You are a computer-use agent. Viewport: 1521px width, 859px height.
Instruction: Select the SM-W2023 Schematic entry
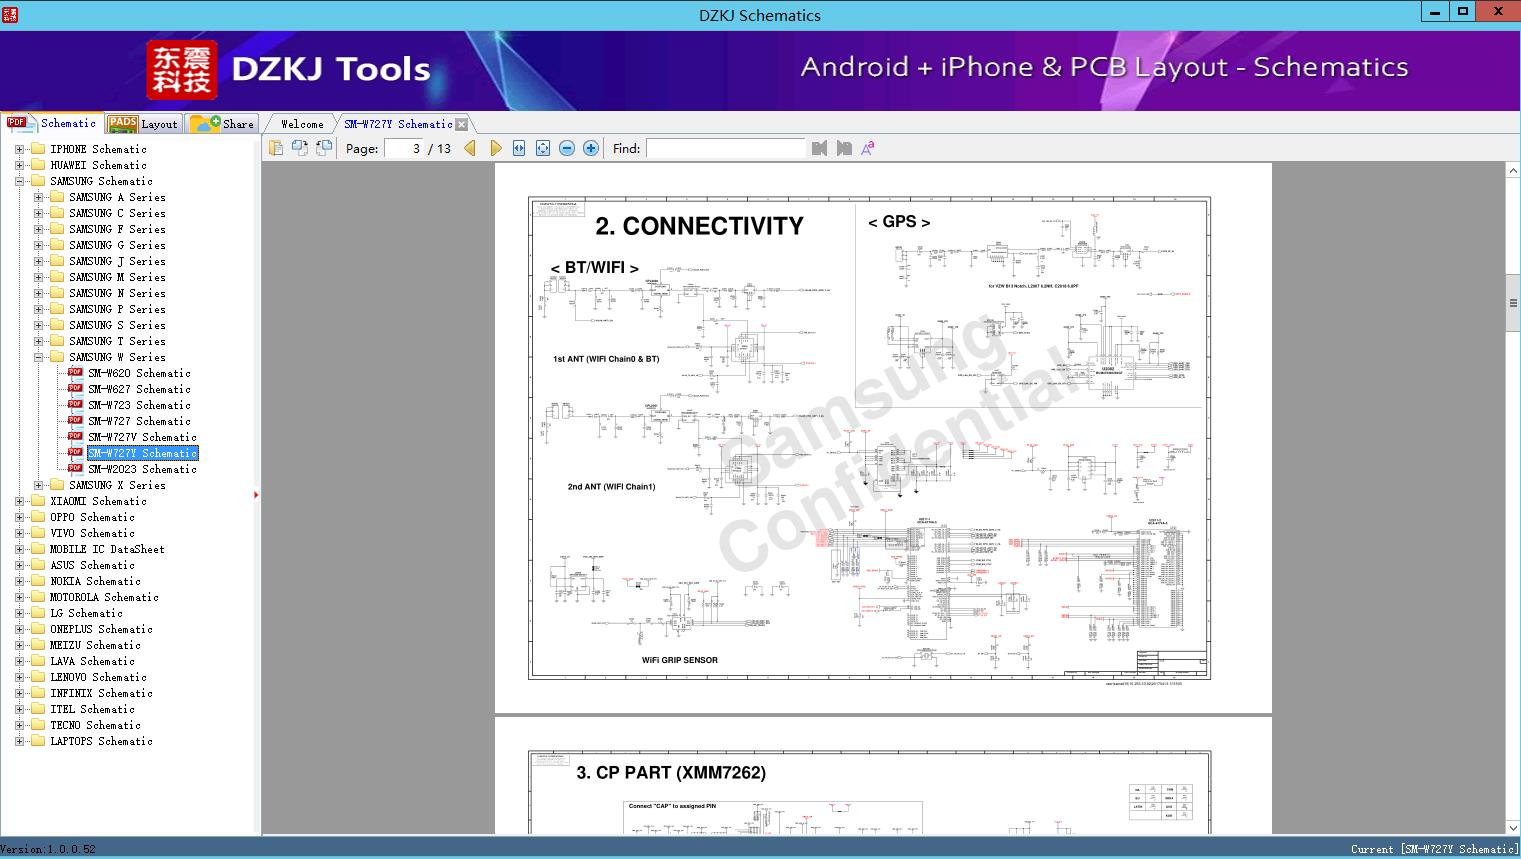142,469
